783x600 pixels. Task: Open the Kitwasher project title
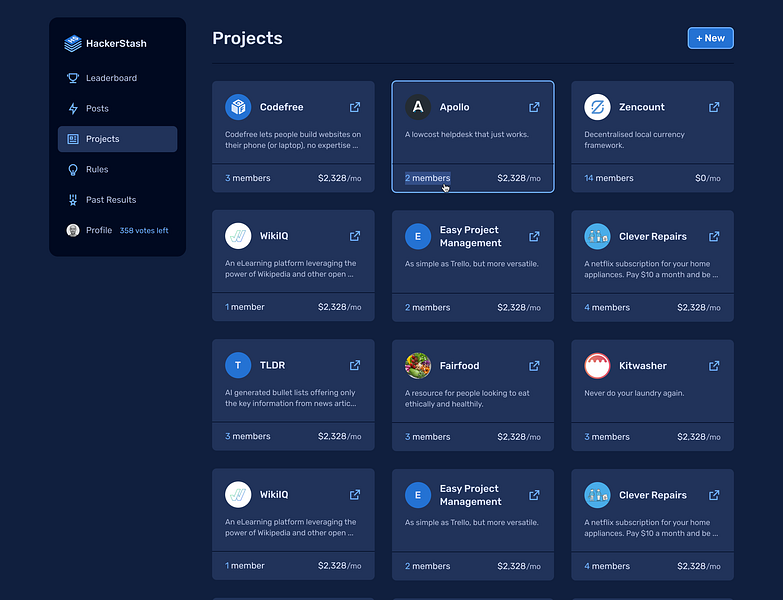643,366
